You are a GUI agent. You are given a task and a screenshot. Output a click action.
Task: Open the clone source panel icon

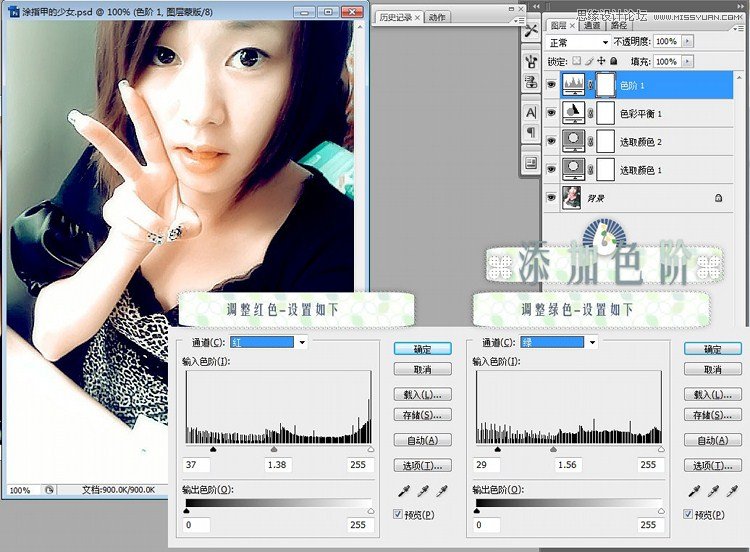point(531,81)
